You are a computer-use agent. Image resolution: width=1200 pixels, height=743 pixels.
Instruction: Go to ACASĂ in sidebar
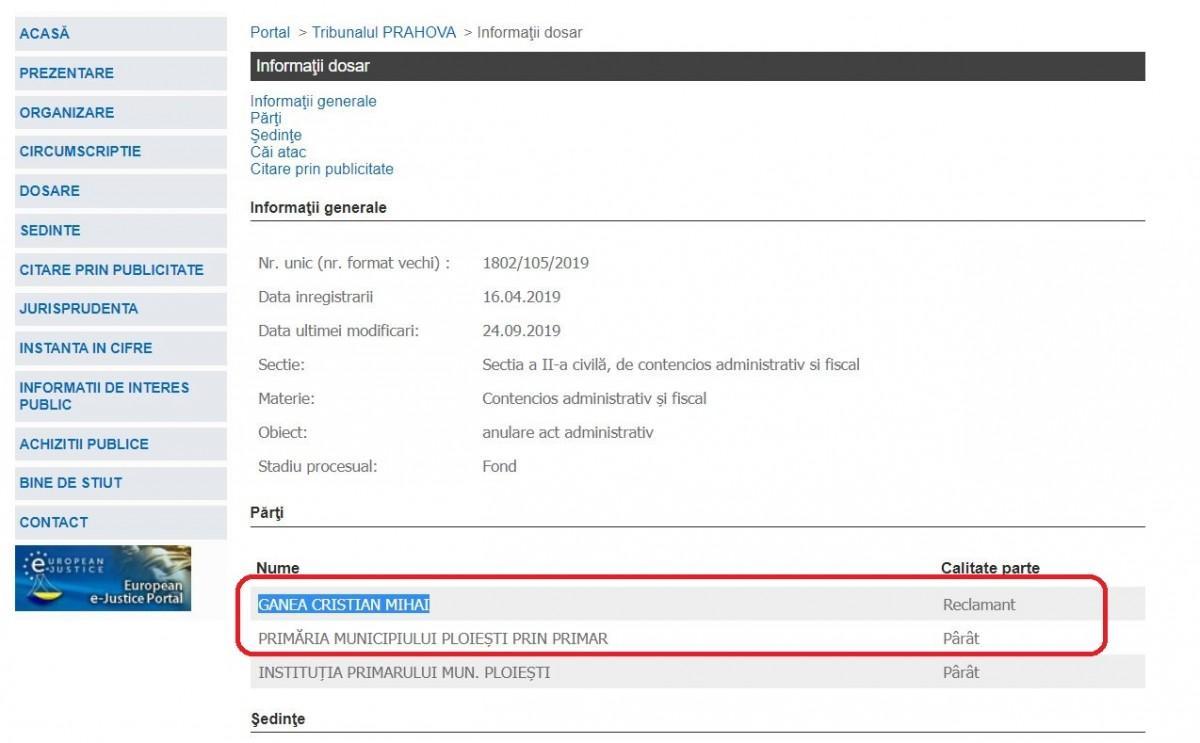[45, 34]
